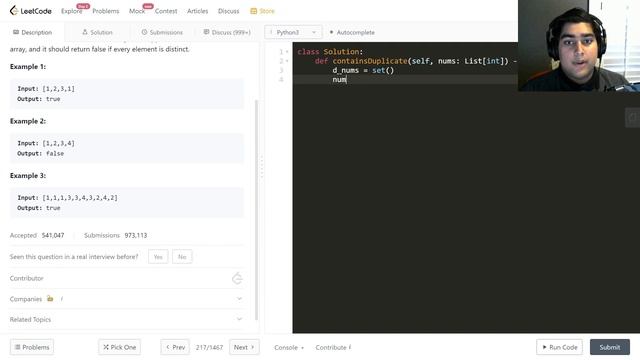Answer Yes to seen in interview
Image resolution: width=640 pixels, height=360 pixels.
tap(158, 257)
